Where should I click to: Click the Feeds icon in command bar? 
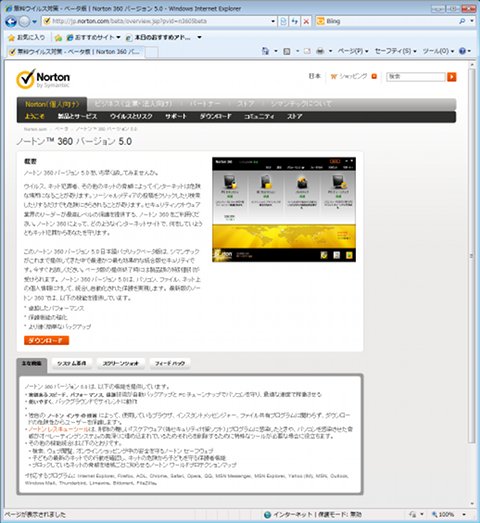[287, 51]
